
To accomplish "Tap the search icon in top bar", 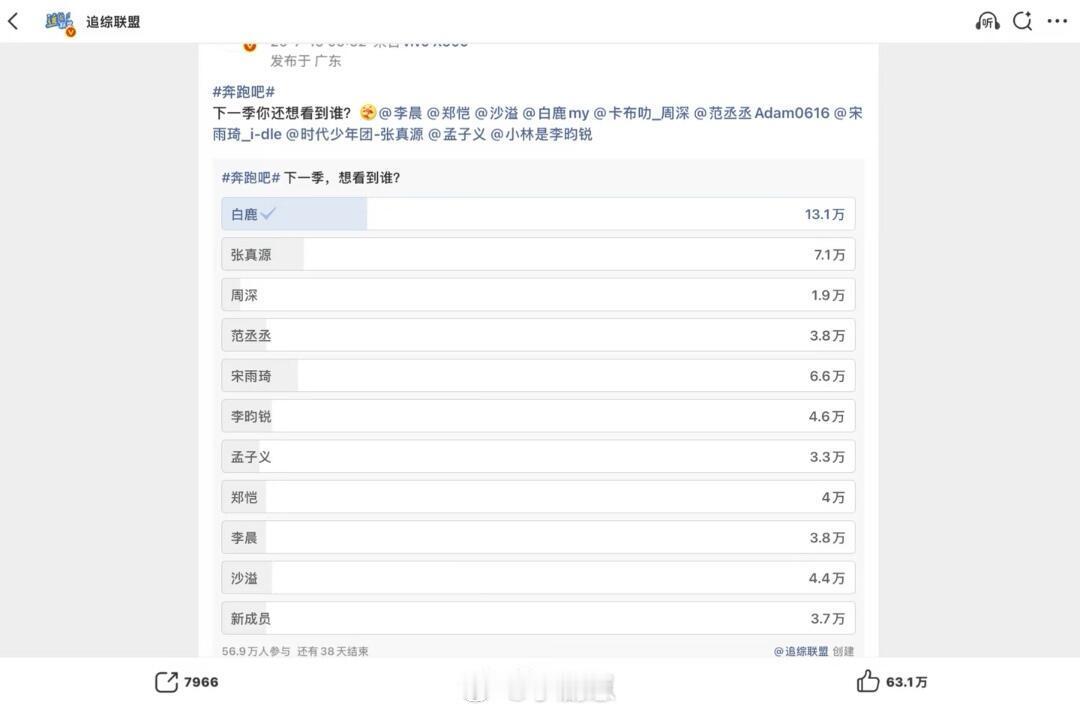I will click(x=1022, y=21).
